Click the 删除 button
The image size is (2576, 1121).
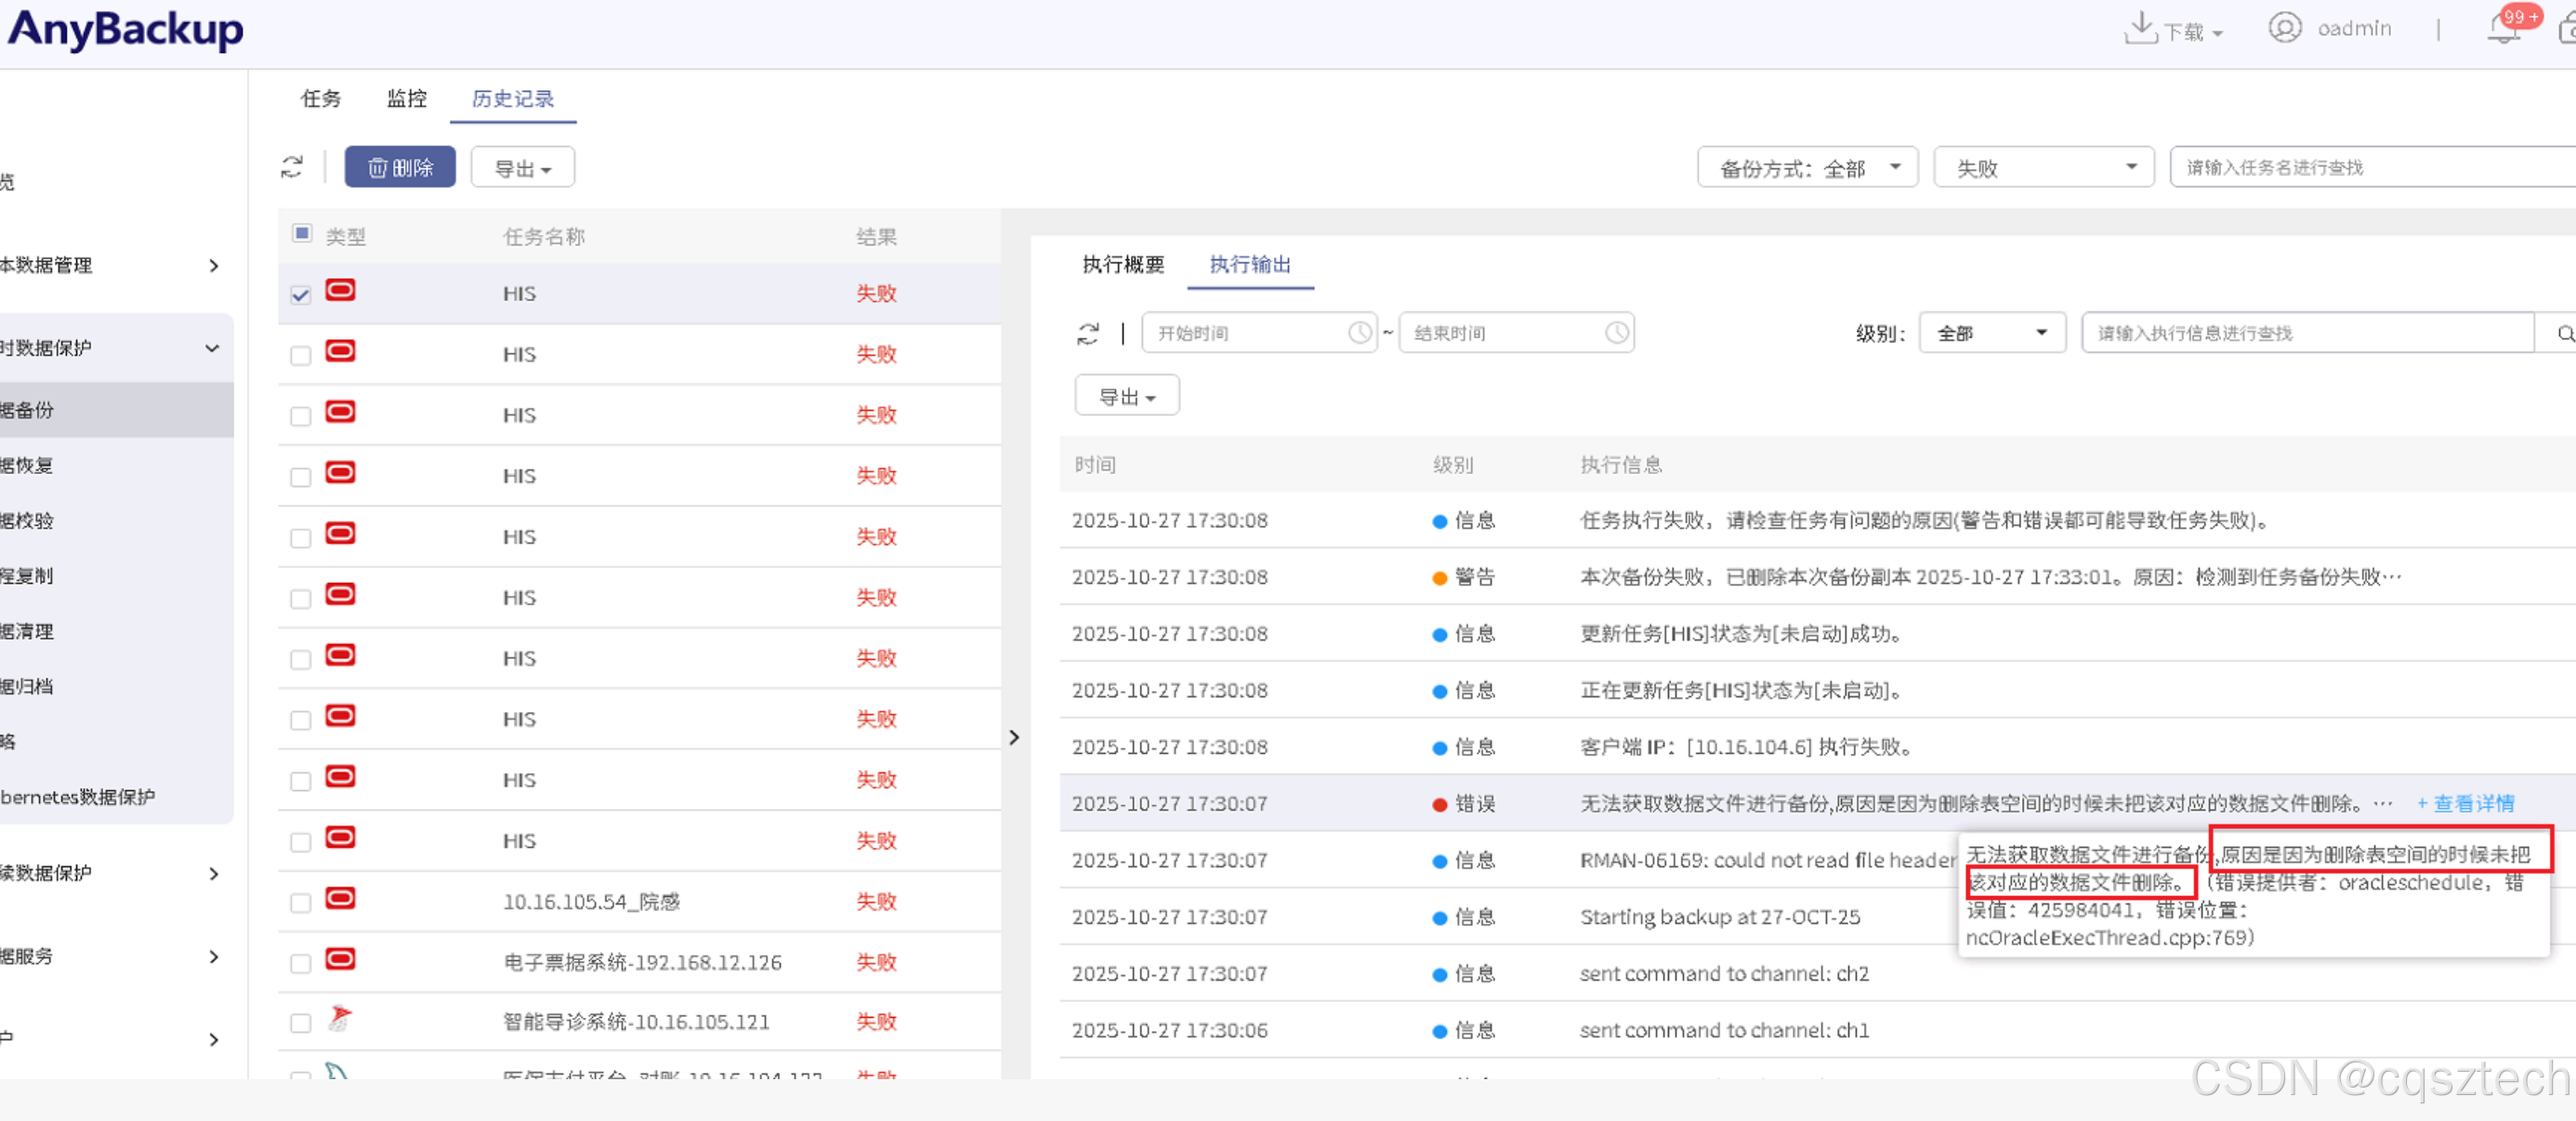pyautogui.click(x=400, y=167)
